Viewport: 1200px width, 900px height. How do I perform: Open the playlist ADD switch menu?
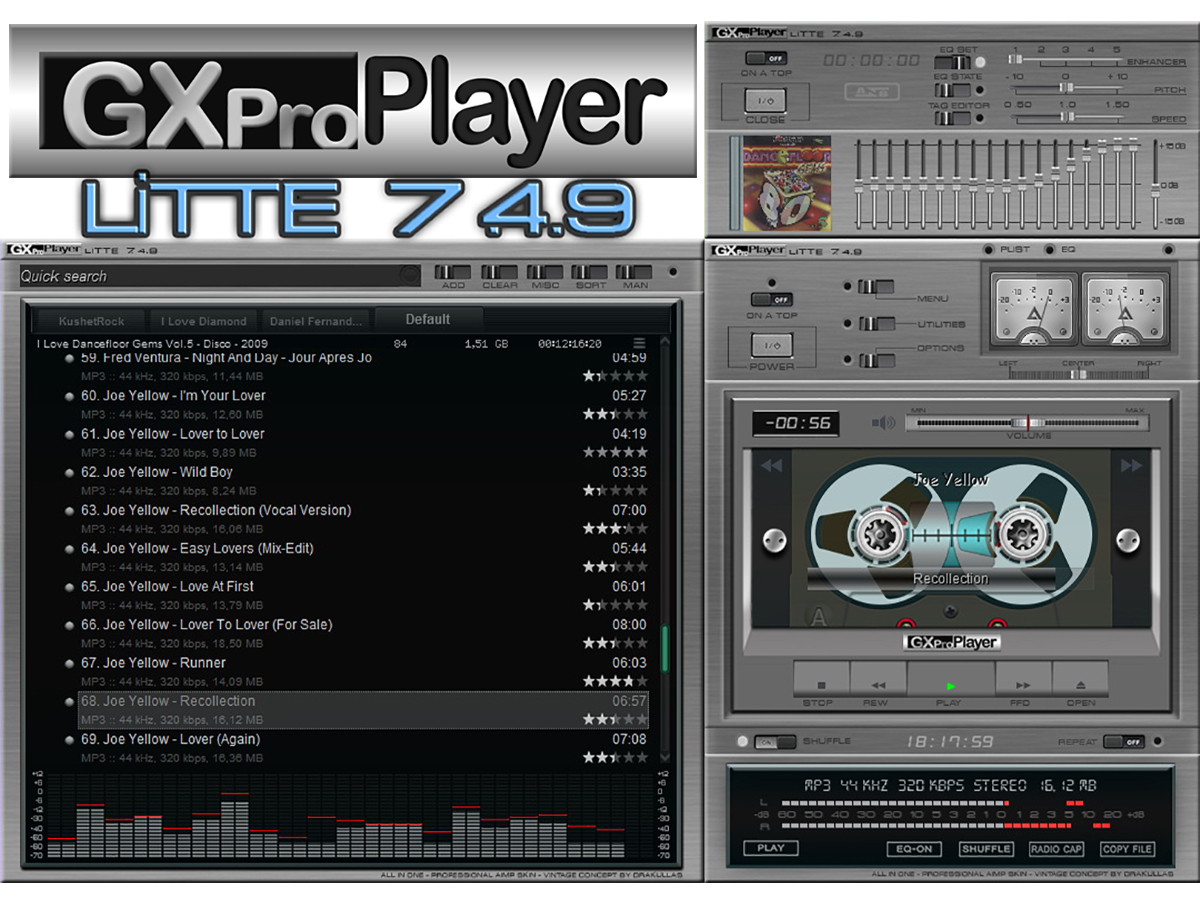(453, 272)
